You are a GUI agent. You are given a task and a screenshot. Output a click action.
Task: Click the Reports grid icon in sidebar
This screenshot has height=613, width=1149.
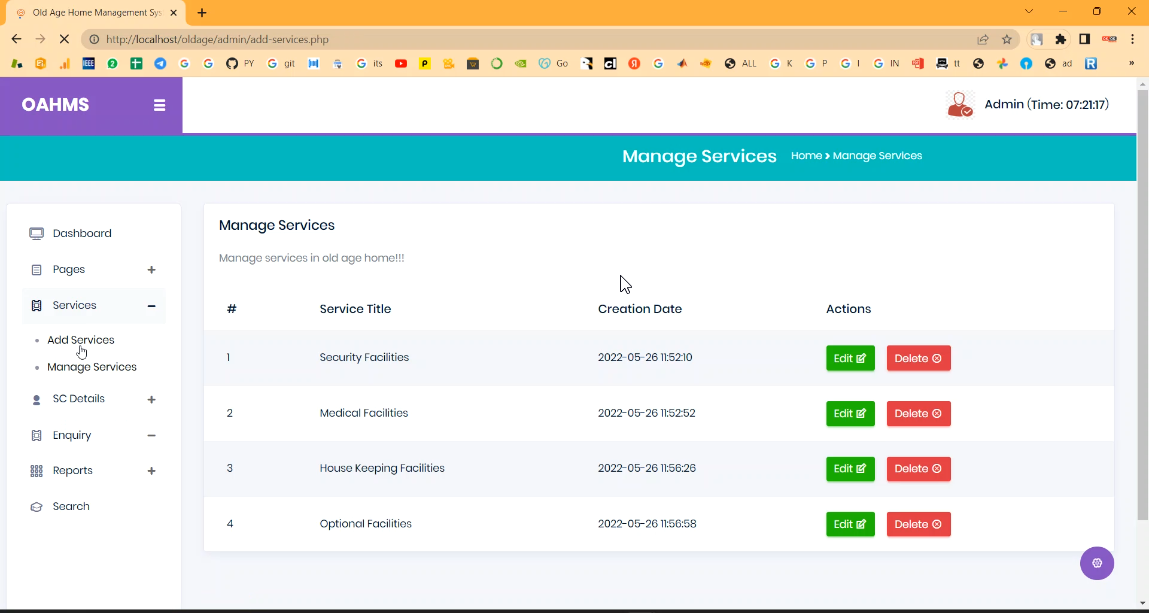coord(37,471)
